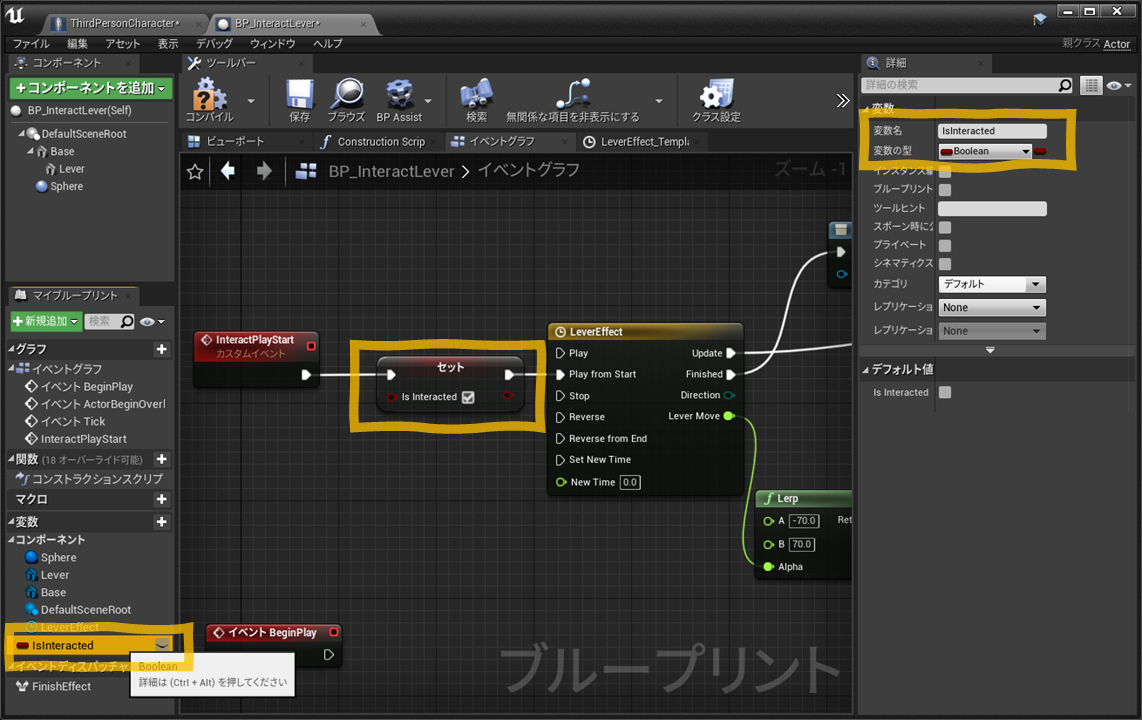
Task: Click variable name IsInteracted field
Action: (x=992, y=131)
